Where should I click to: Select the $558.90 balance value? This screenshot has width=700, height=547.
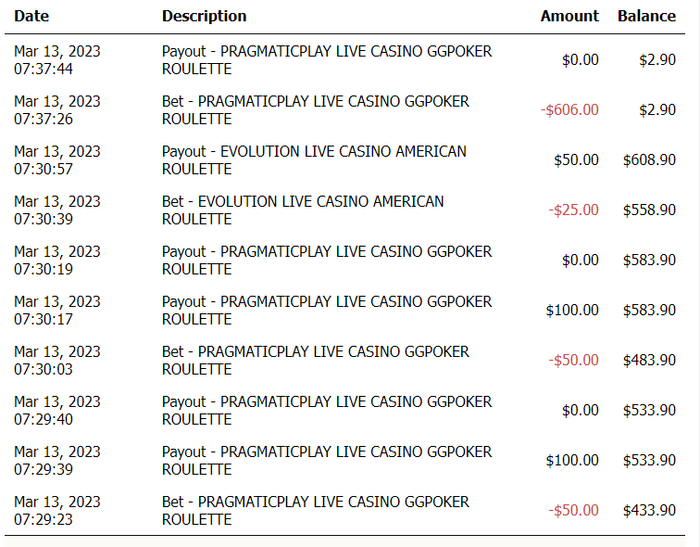click(649, 210)
